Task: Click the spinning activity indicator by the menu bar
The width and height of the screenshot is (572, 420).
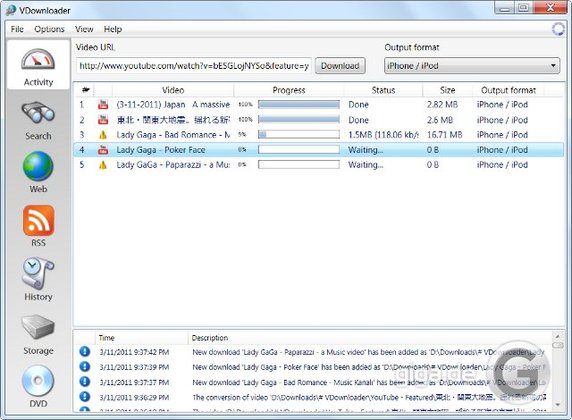Action: tap(558, 29)
